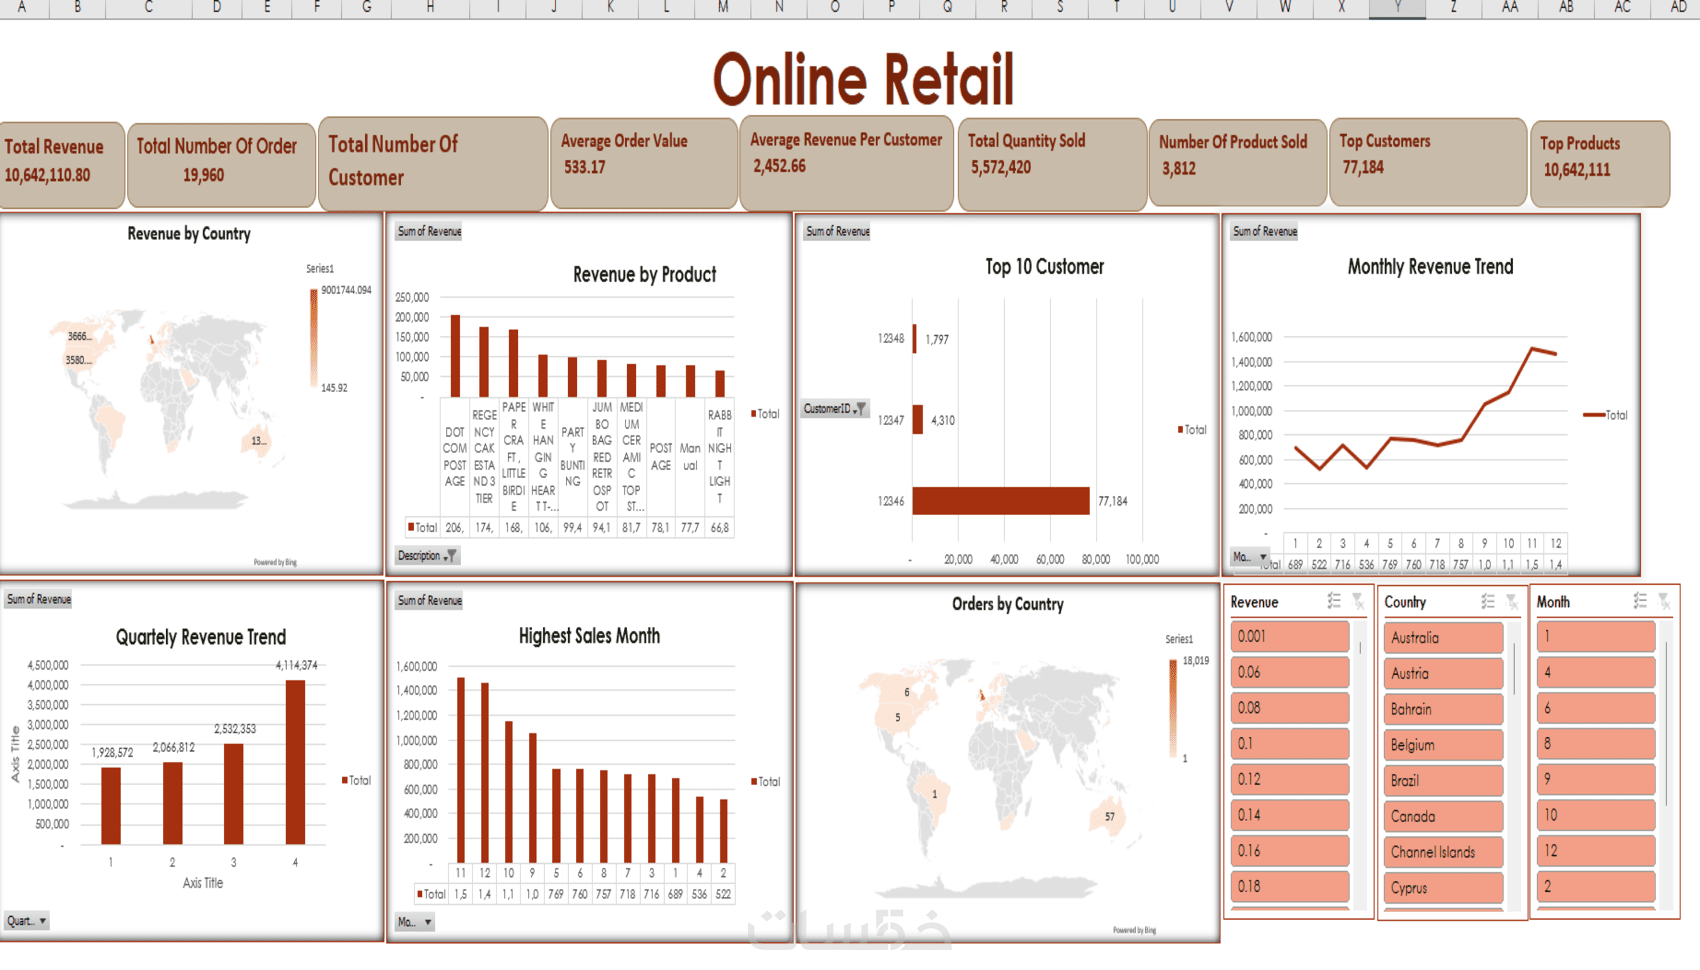Enable multi-select on the Month slicer
Viewport: 1700px width, 970px height.
tap(1640, 601)
